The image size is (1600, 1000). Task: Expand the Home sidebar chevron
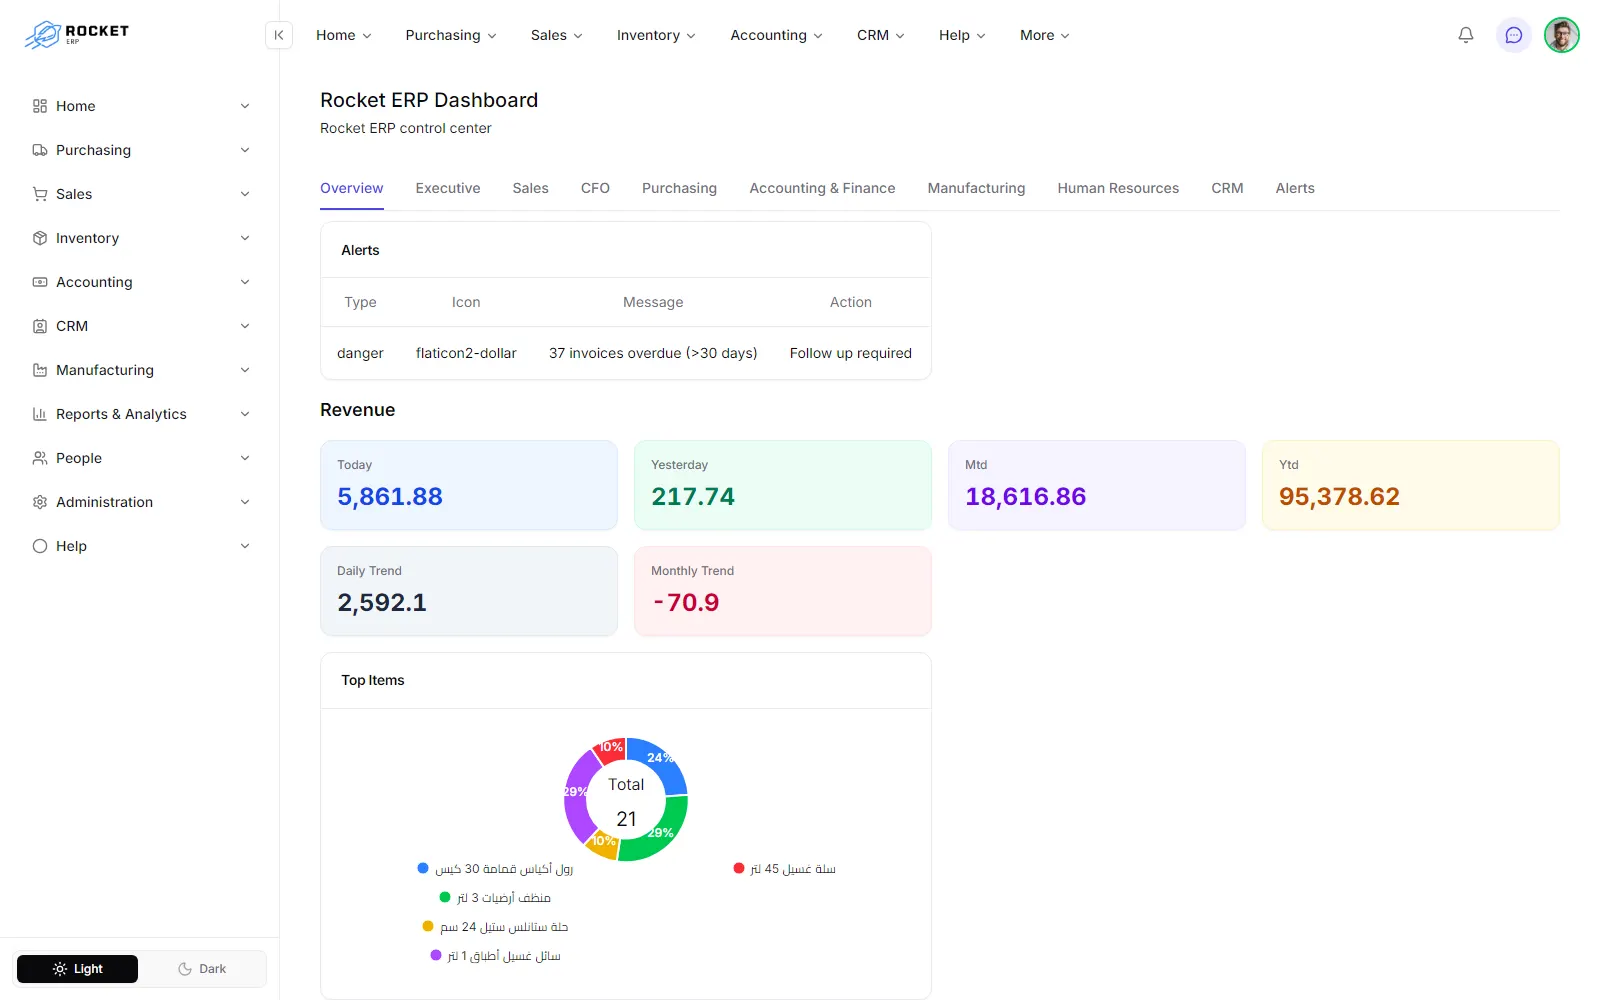click(245, 106)
